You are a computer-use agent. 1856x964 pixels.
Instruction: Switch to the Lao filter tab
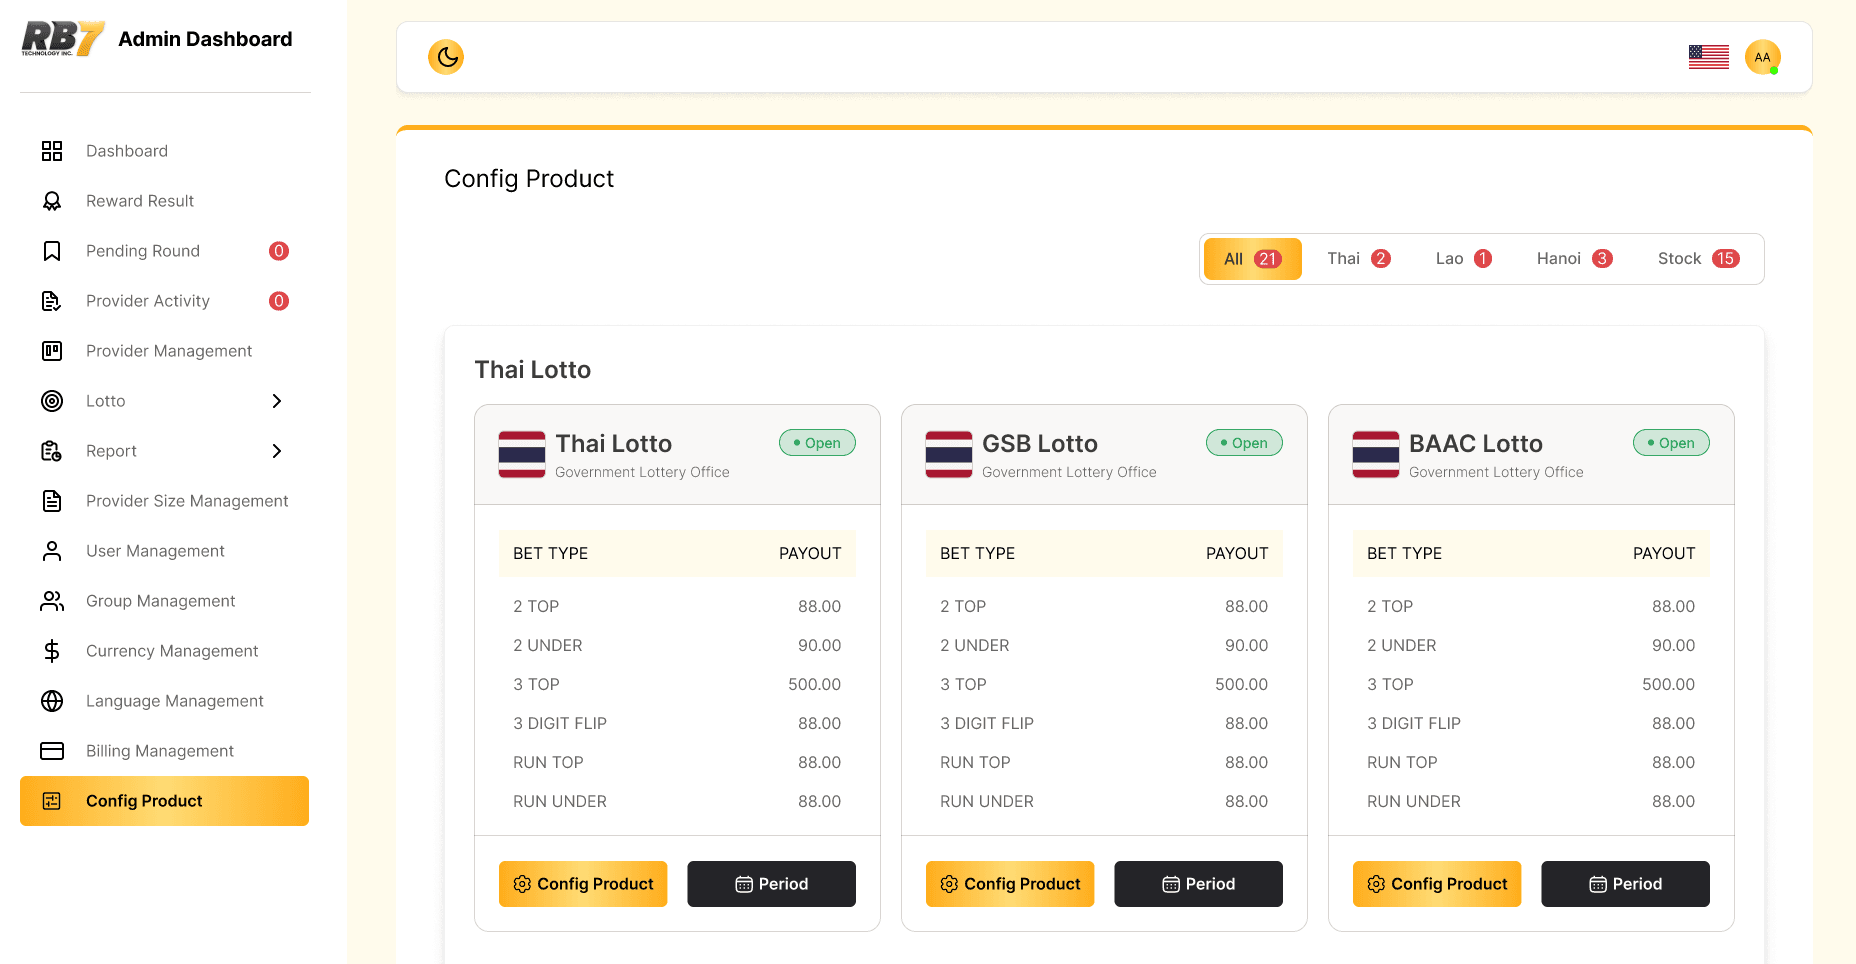point(1463,259)
